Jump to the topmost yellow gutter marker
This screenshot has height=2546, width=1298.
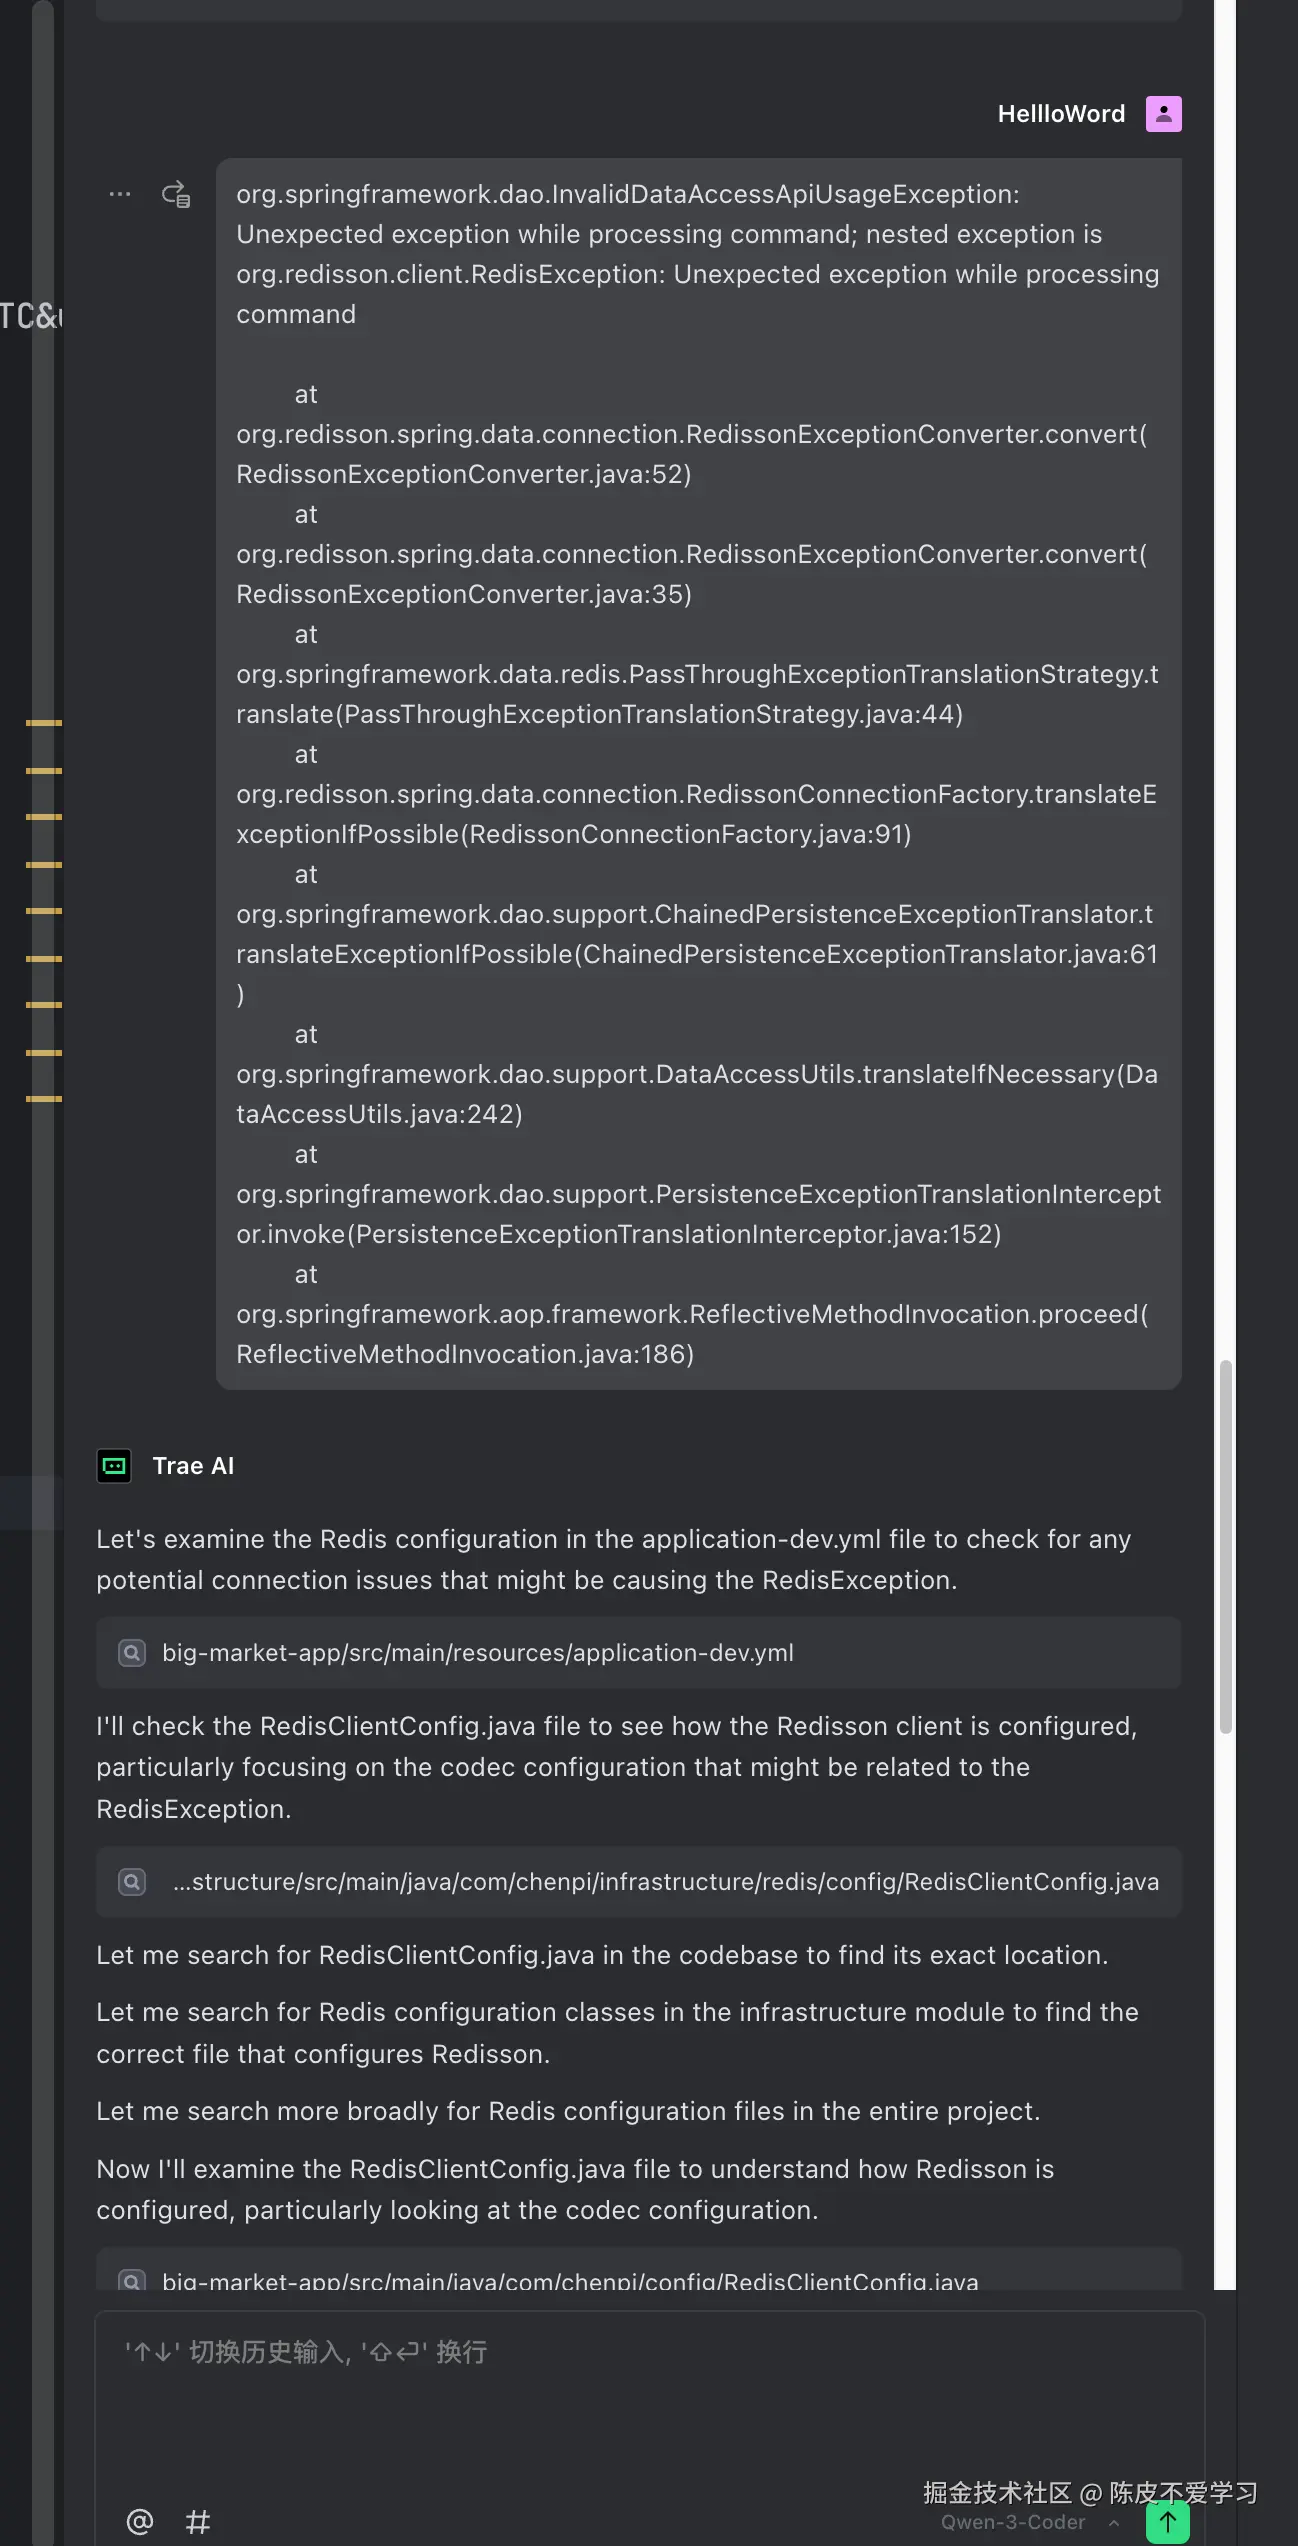pos(44,722)
